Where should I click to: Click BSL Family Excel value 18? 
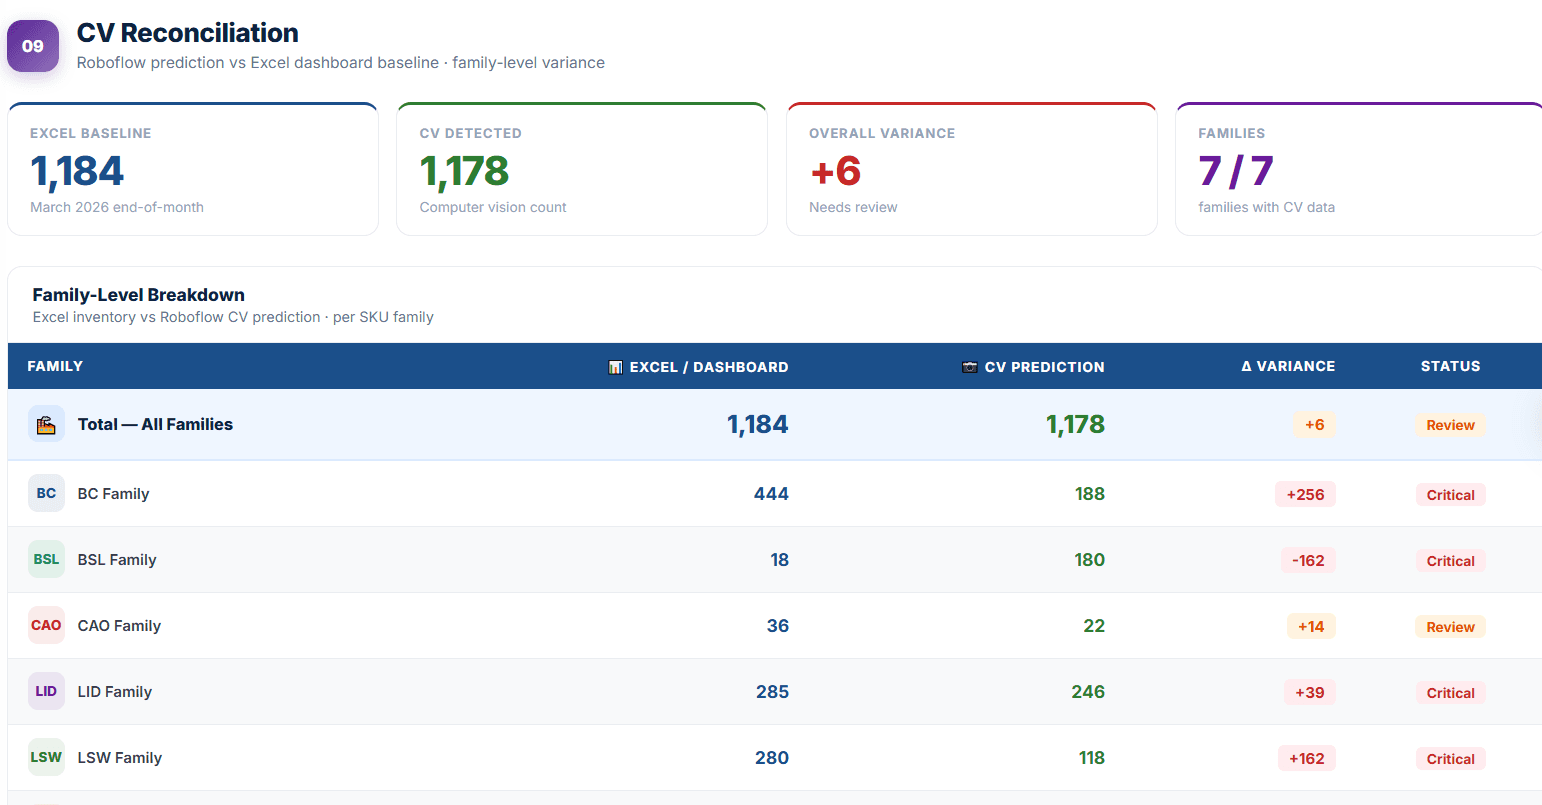780,559
